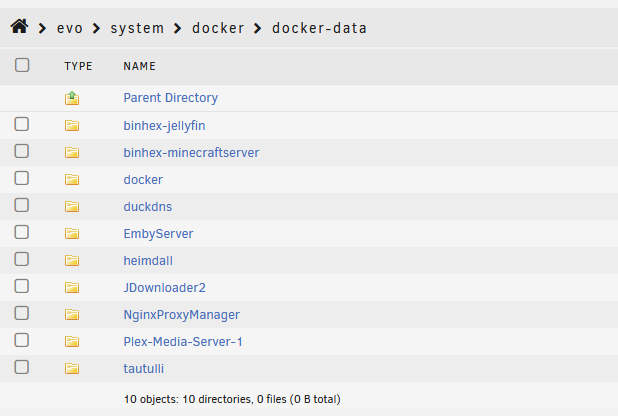Select checkbox for docker folder row
This screenshot has height=416, width=618.
[x=22, y=178]
